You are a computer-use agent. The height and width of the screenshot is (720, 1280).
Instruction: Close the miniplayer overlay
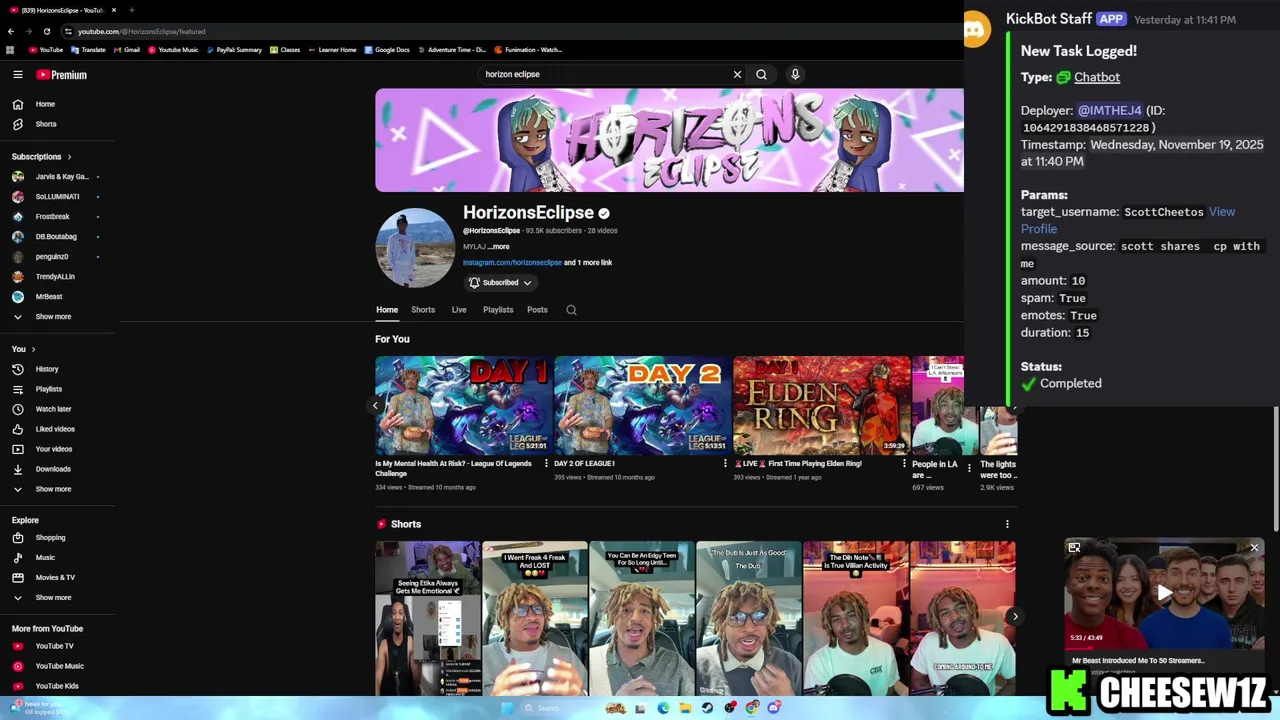[x=1254, y=548]
